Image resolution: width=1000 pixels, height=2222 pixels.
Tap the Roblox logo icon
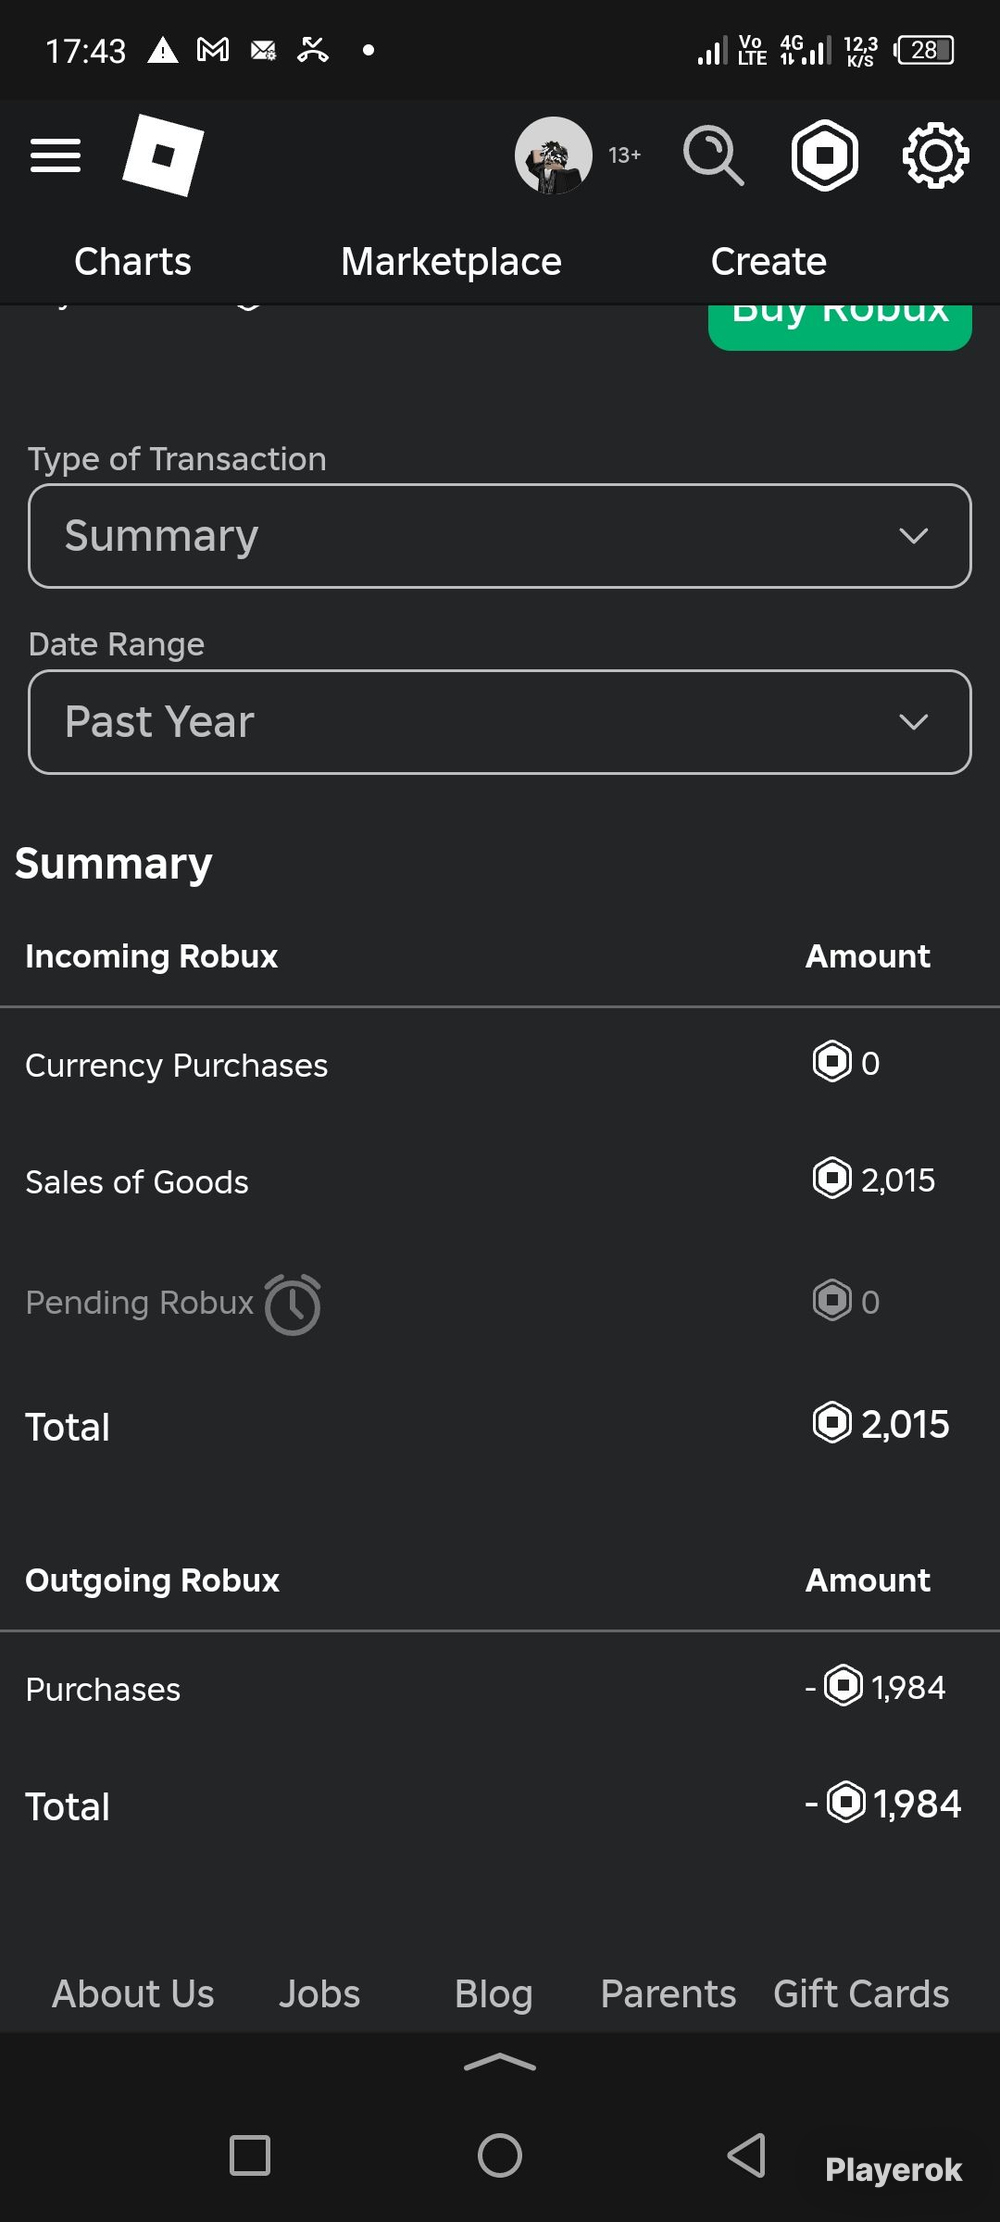coord(163,155)
